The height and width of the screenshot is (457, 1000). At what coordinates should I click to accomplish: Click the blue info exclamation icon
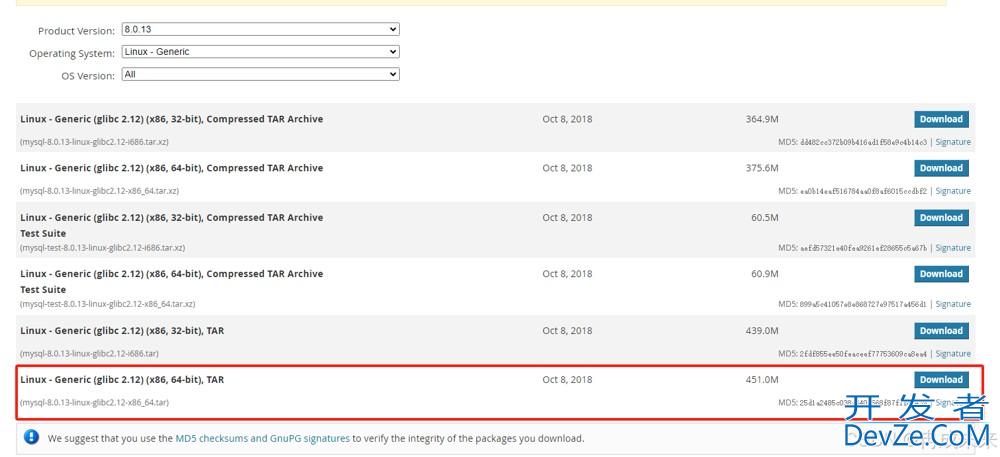point(31,437)
